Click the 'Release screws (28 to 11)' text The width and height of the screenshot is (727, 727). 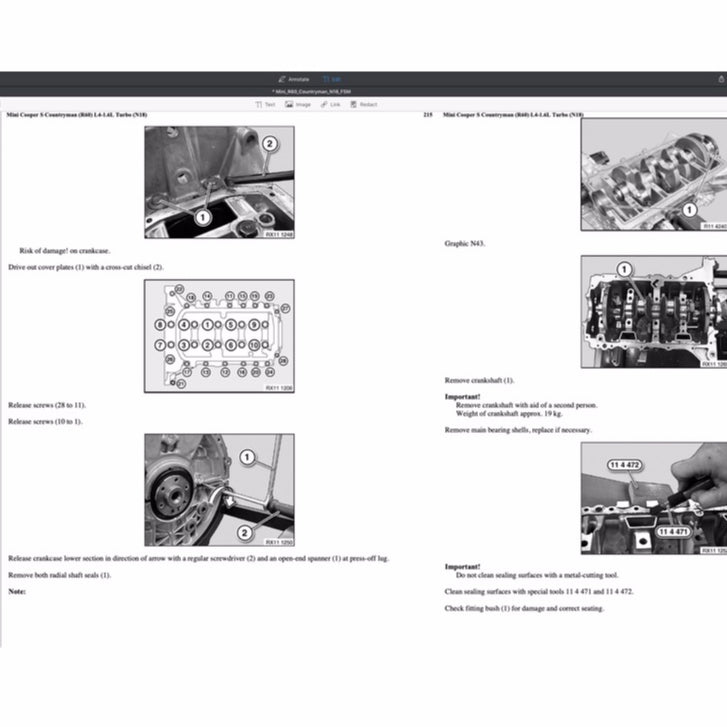pos(47,406)
